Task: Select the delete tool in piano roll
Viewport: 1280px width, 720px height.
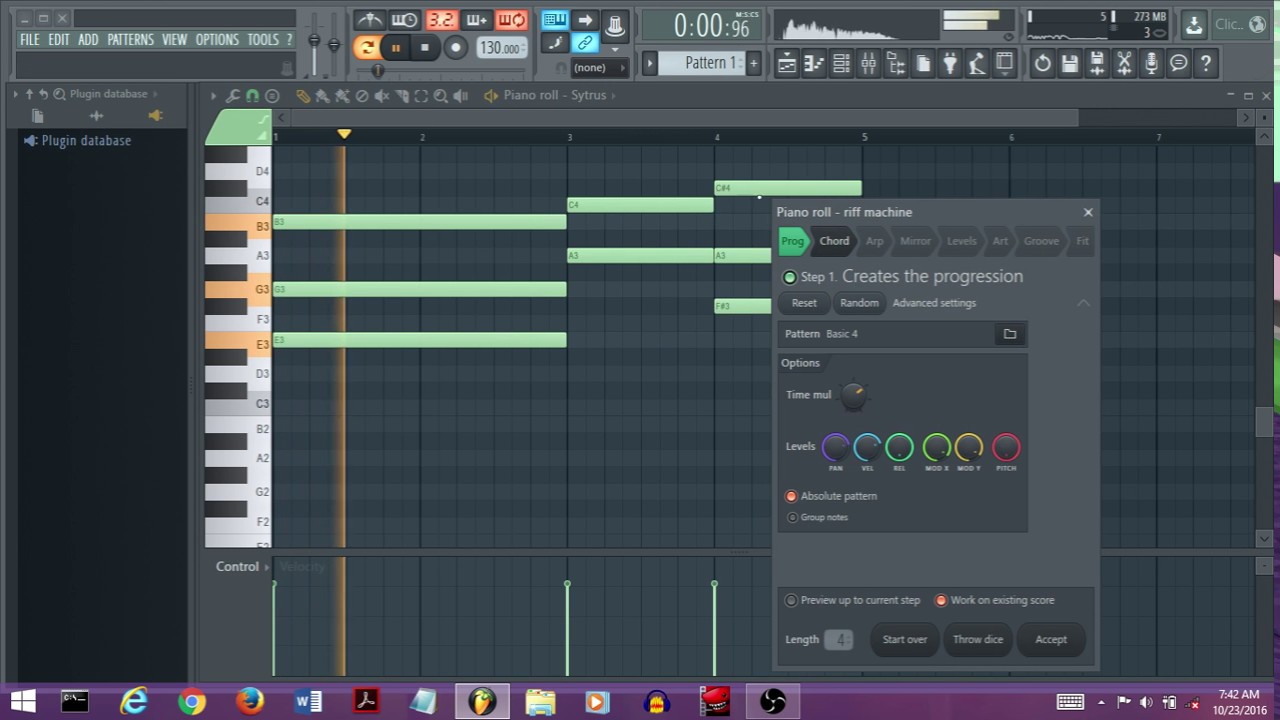Action: [362, 96]
